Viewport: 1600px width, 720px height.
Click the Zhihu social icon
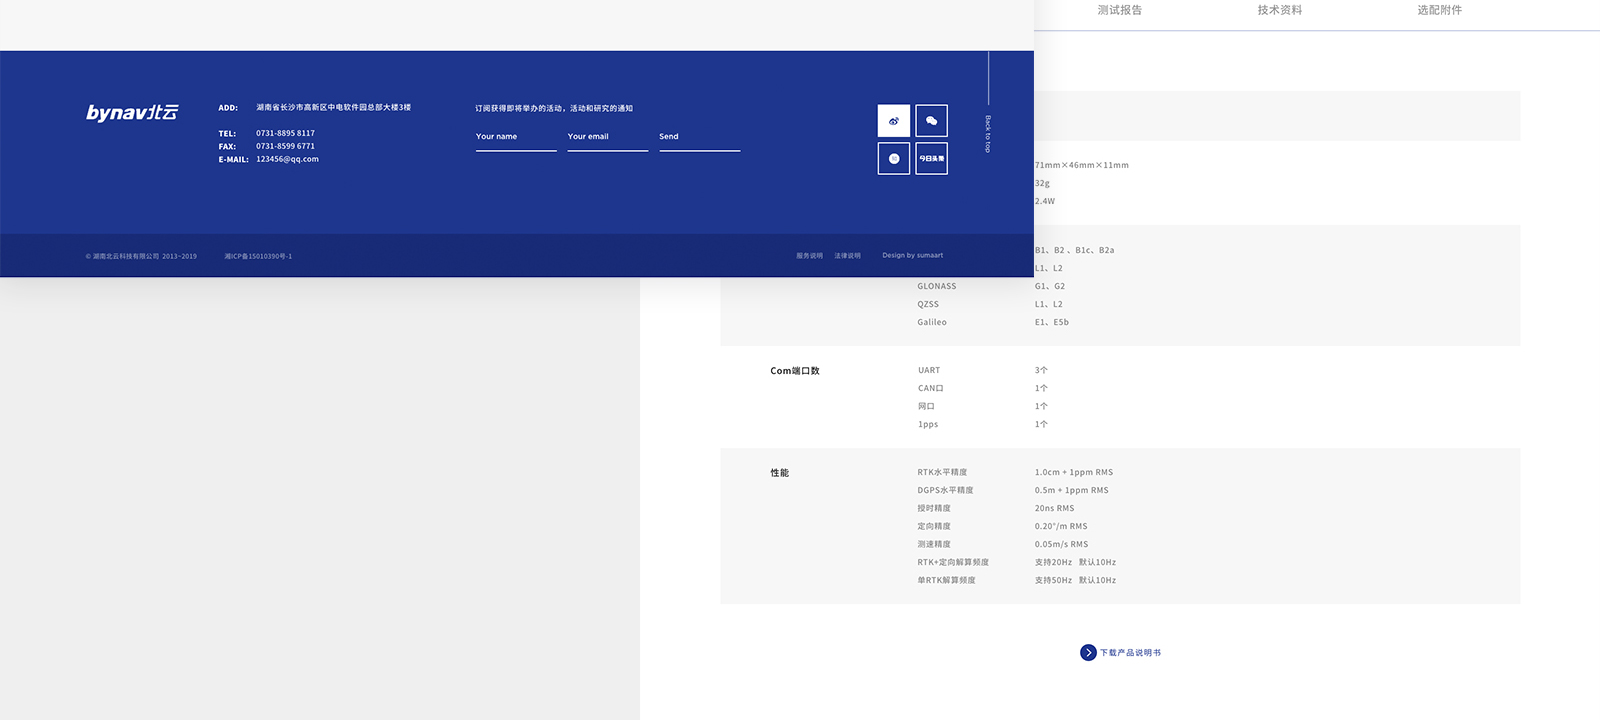pyautogui.click(x=893, y=159)
